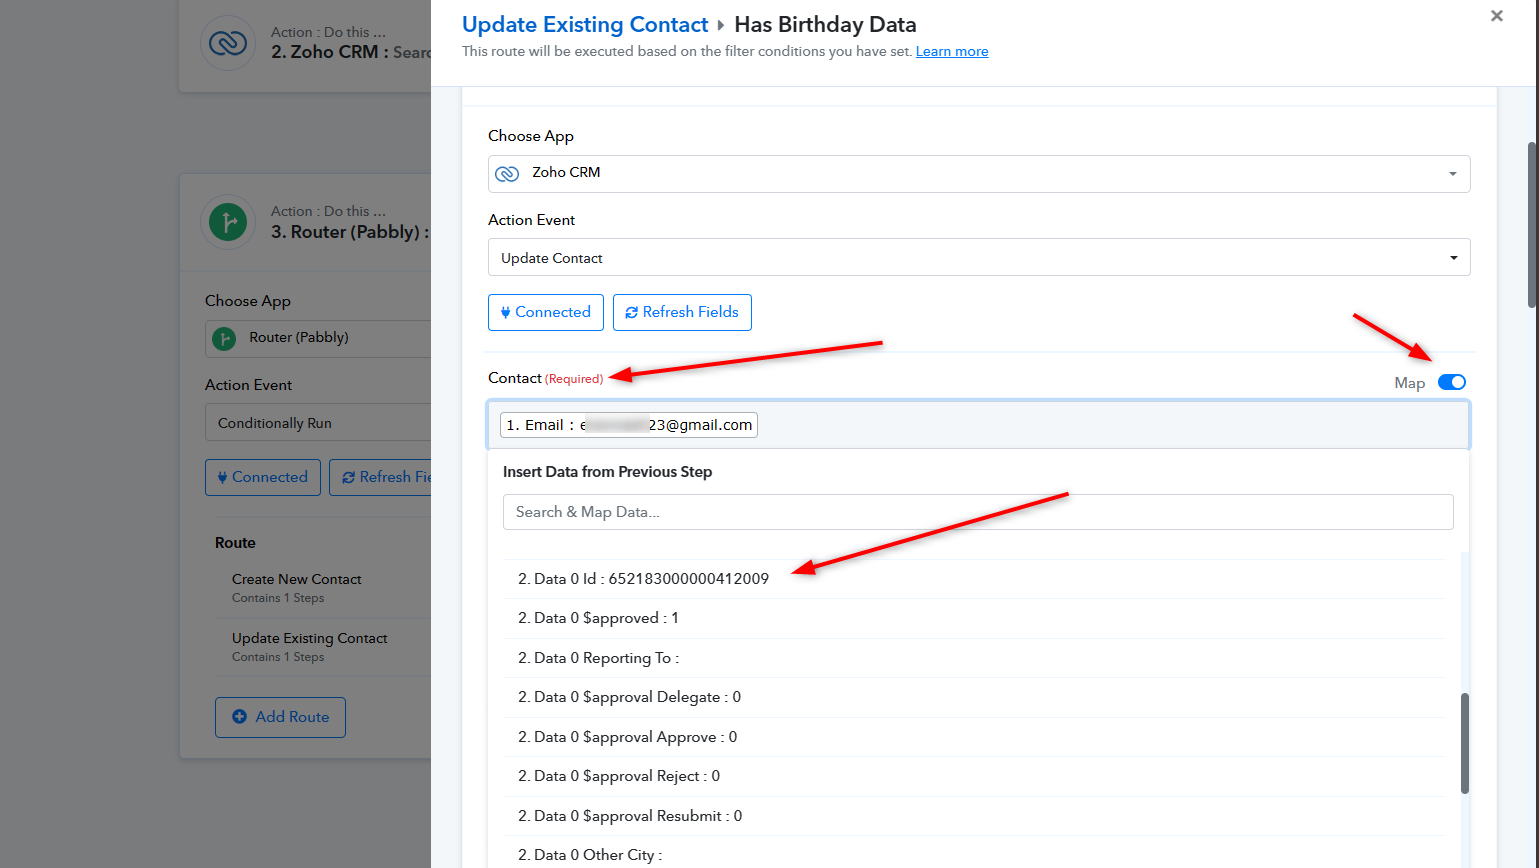
Task: Select '2. Data 0 Id : 652183000000412009'
Action: [x=974, y=579]
